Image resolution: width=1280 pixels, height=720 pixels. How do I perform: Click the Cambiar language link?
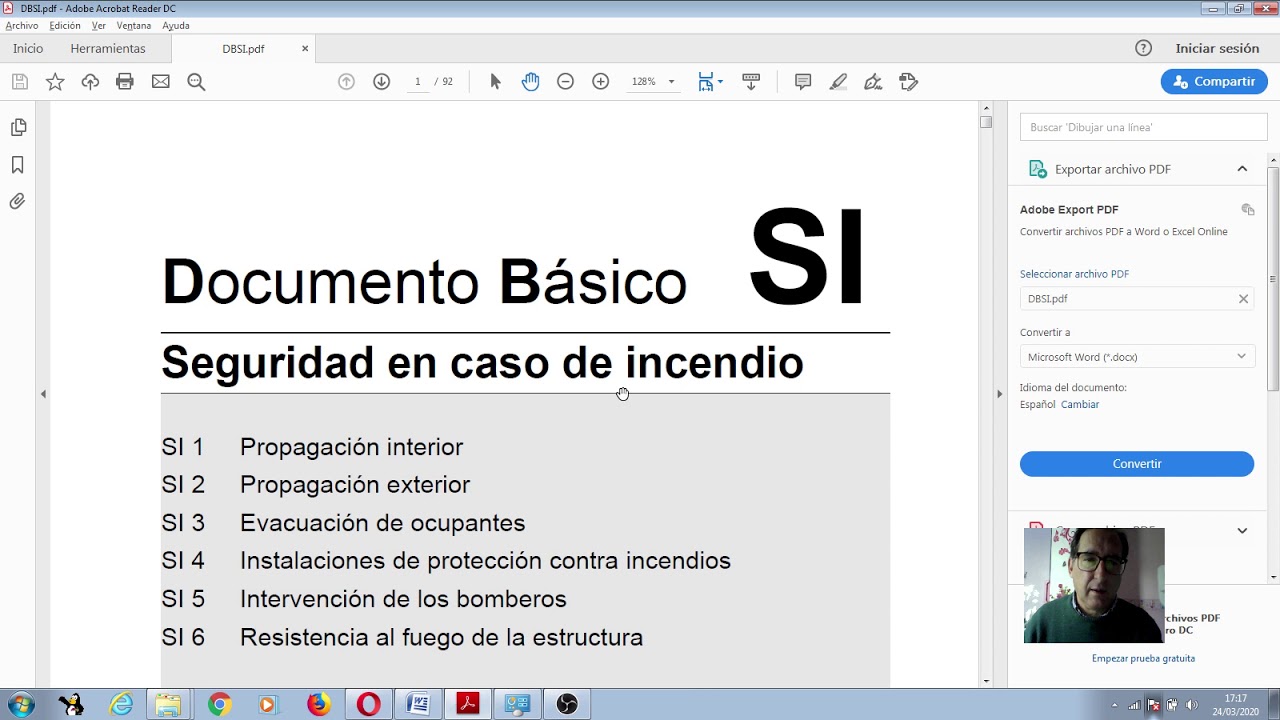point(1080,405)
